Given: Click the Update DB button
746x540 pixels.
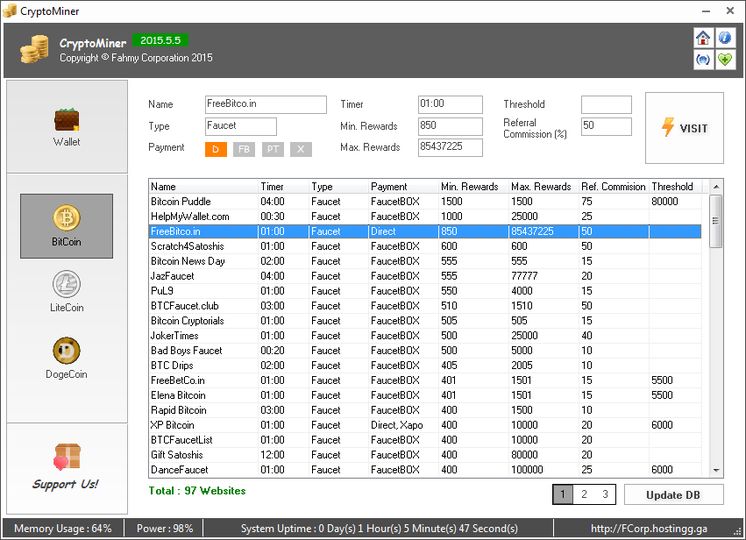Looking at the screenshot, I should click(674, 495).
